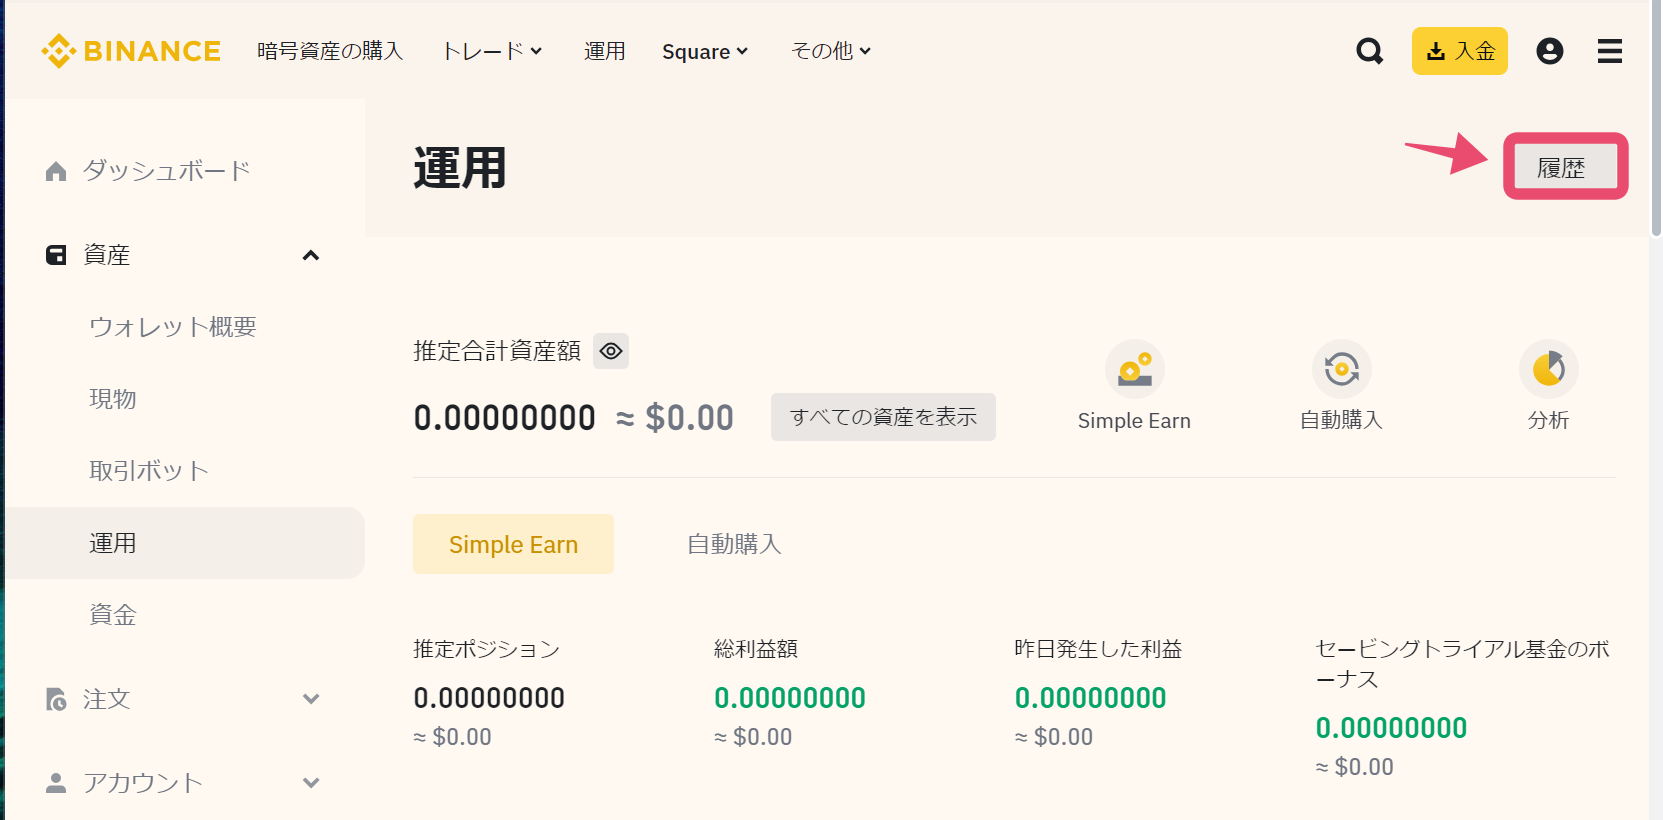The image size is (1663, 820).
Task: Select 運用 in the sidebar
Action: click(185, 543)
